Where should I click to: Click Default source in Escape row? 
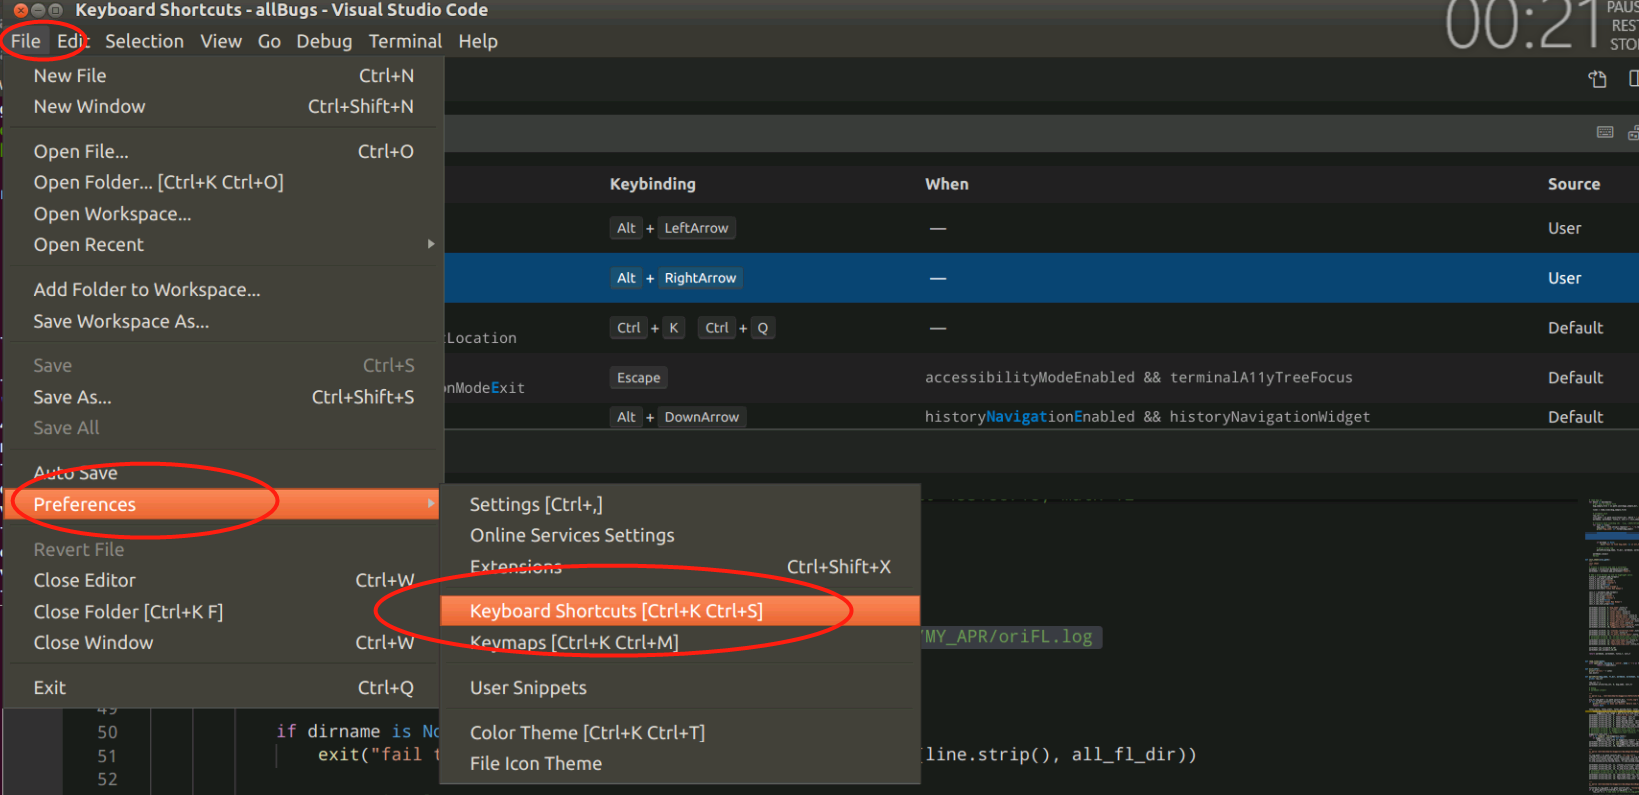pos(1576,378)
